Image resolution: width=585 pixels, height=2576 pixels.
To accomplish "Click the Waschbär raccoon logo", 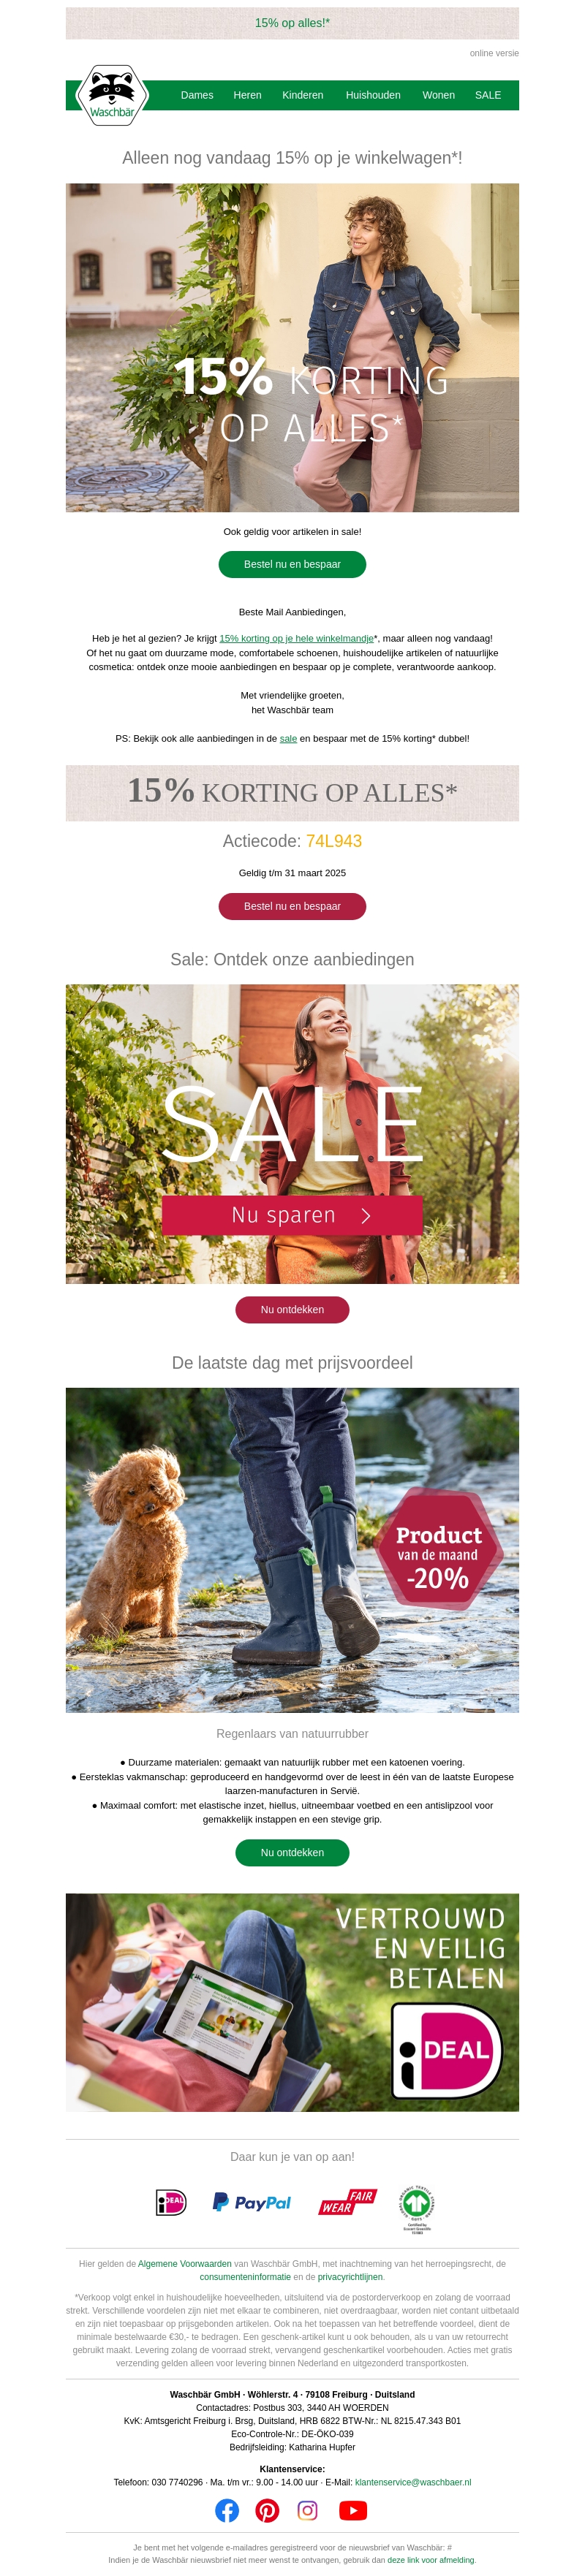I will point(112,95).
